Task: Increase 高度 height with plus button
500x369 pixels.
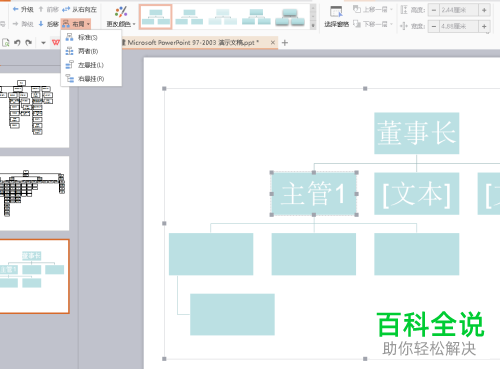Action: pos(484,10)
